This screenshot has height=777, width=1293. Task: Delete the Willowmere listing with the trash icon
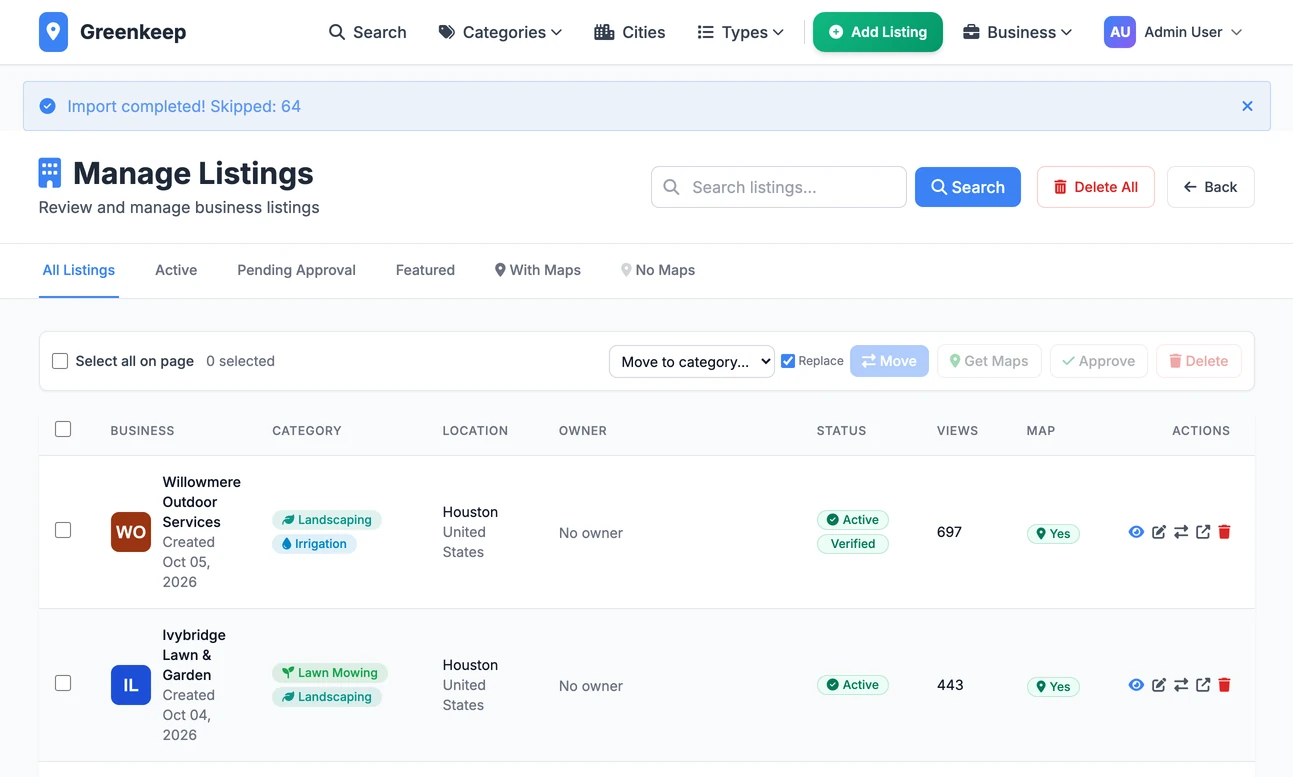click(1225, 532)
